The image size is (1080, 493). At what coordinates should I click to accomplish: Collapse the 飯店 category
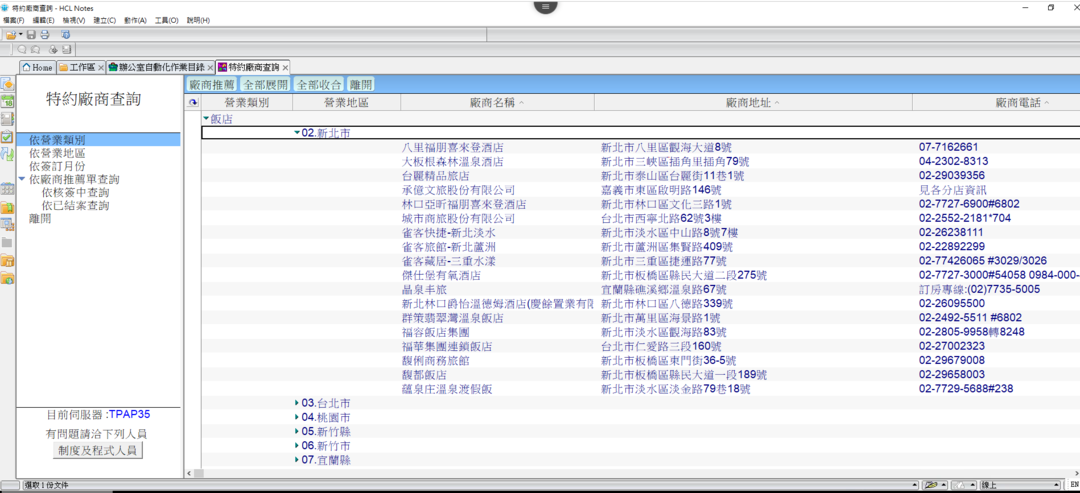tap(206, 118)
